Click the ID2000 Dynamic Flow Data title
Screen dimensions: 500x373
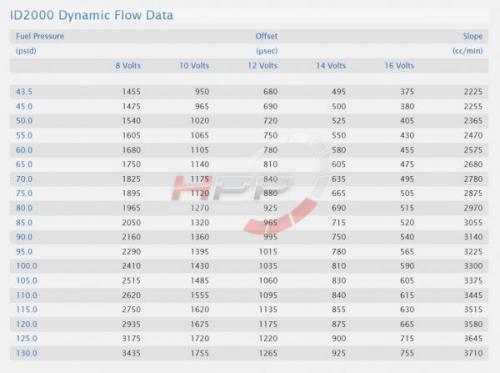pos(91,15)
